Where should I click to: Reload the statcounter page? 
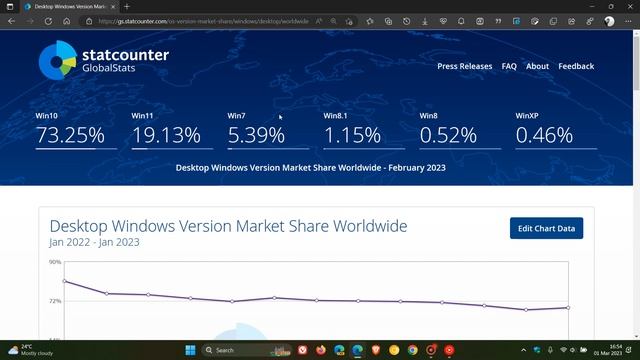(48, 21)
